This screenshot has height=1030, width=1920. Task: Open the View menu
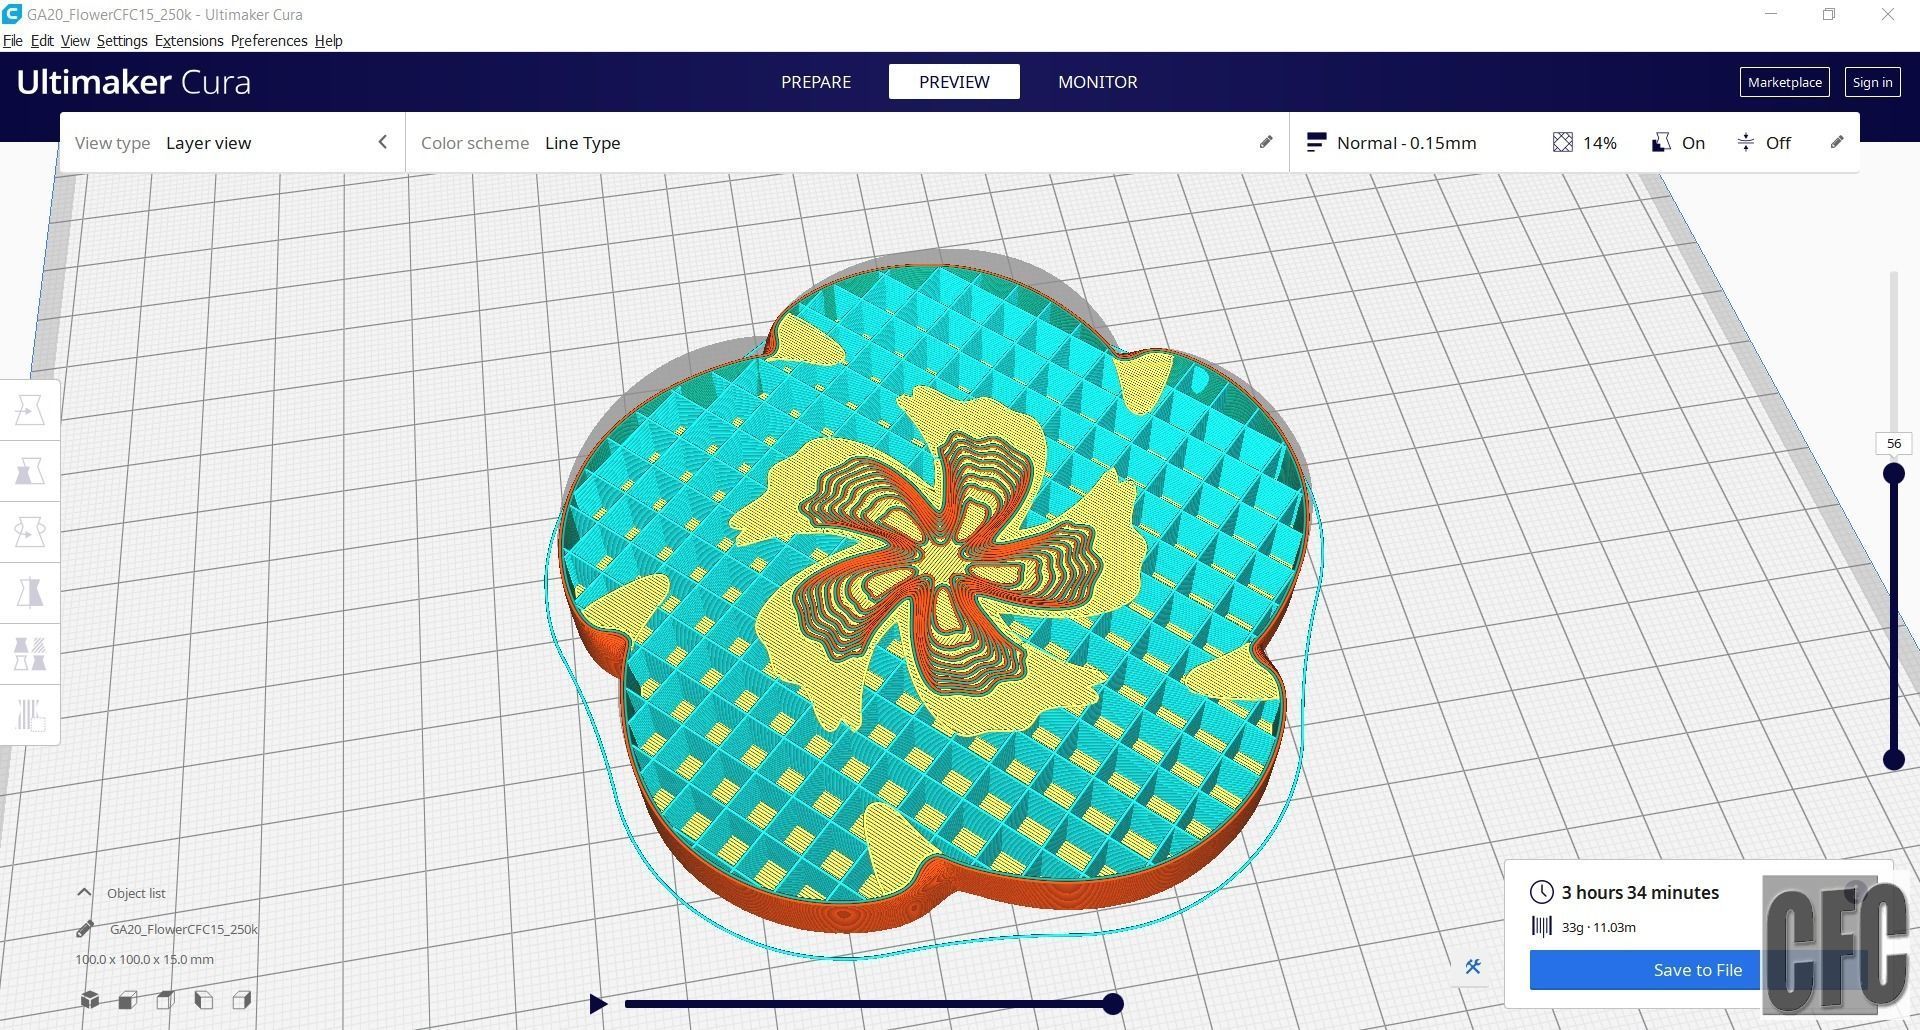(x=75, y=41)
